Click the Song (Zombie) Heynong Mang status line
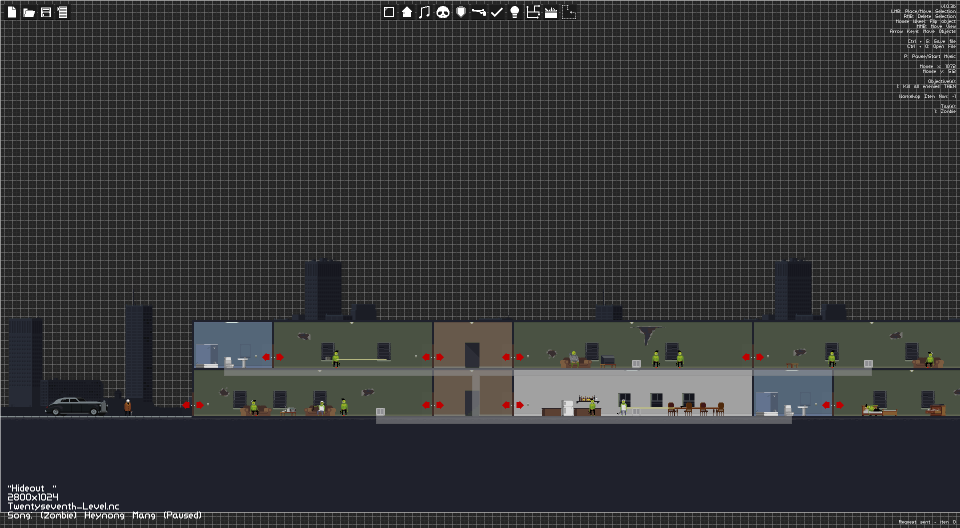Viewport: 960px width, 528px height. [x=105, y=515]
